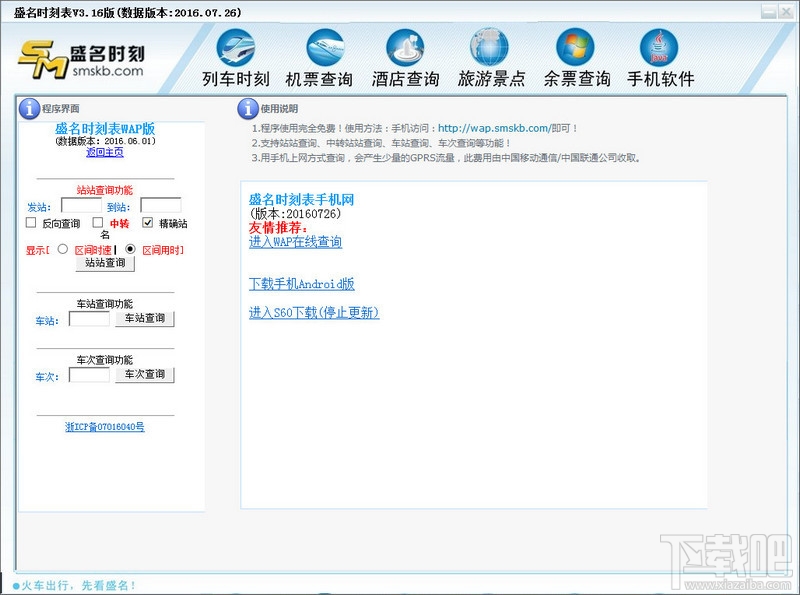Click the 盛名时刻表WAP版 heading

(105, 129)
